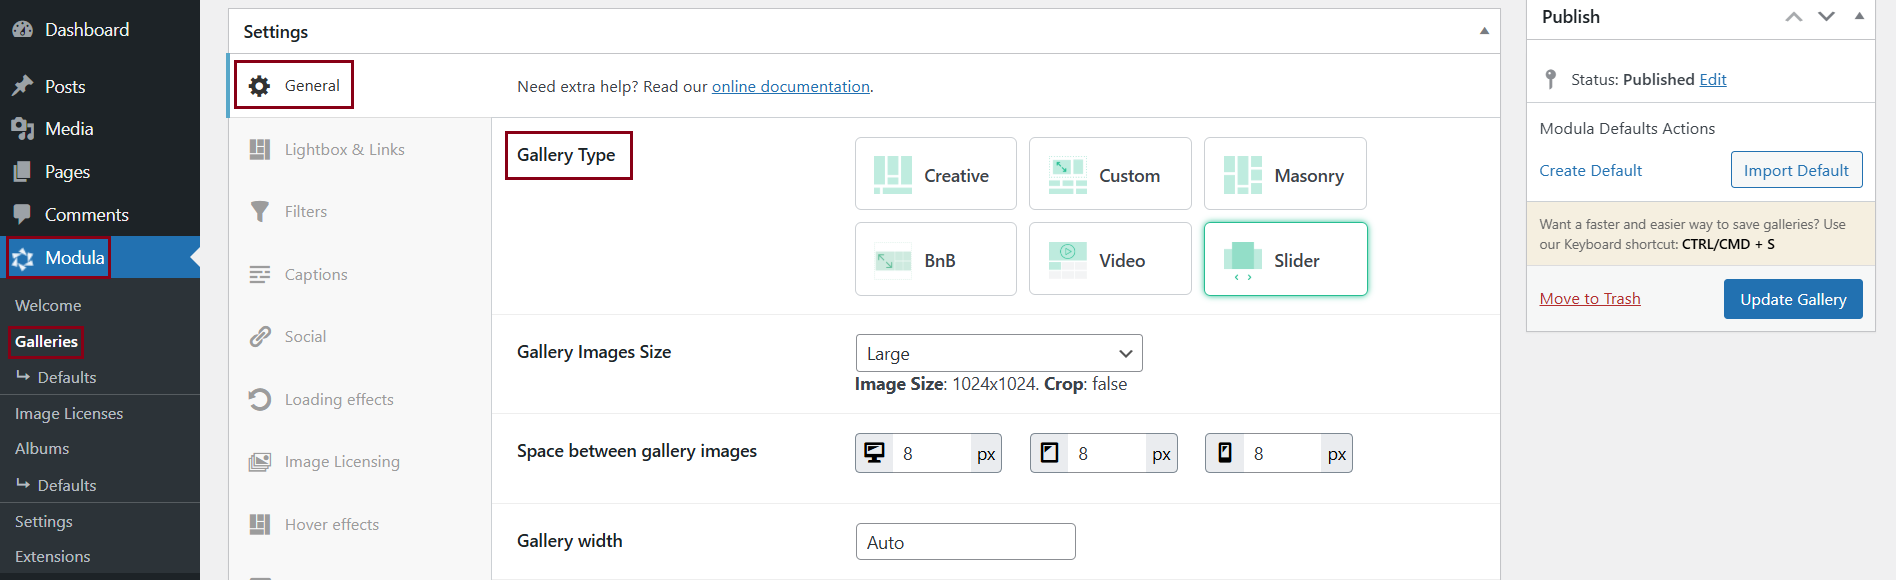This screenshot has width=1896, height=580.
Task: Click the Loading effects spinner icon
Action: pos(260,399)
